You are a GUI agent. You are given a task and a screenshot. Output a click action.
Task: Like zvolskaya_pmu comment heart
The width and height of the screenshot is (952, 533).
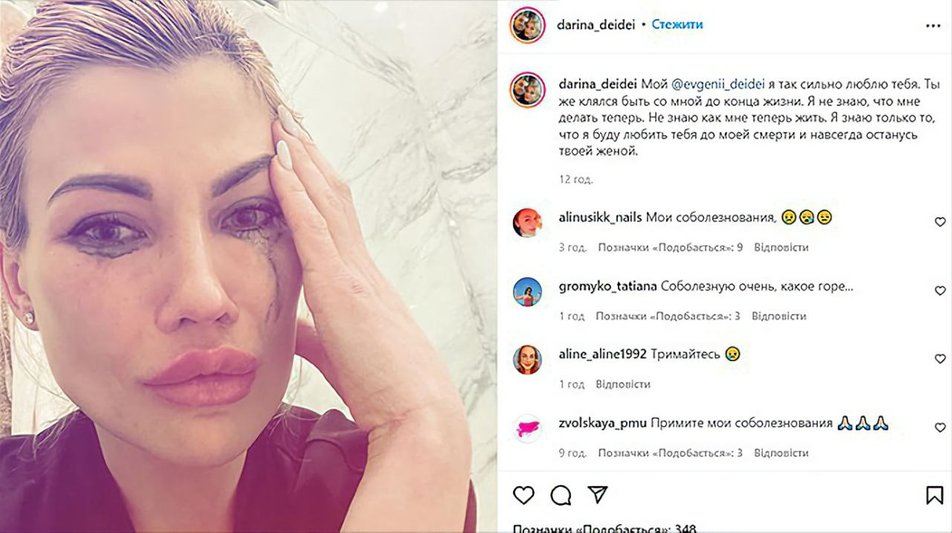coord(940,428)
